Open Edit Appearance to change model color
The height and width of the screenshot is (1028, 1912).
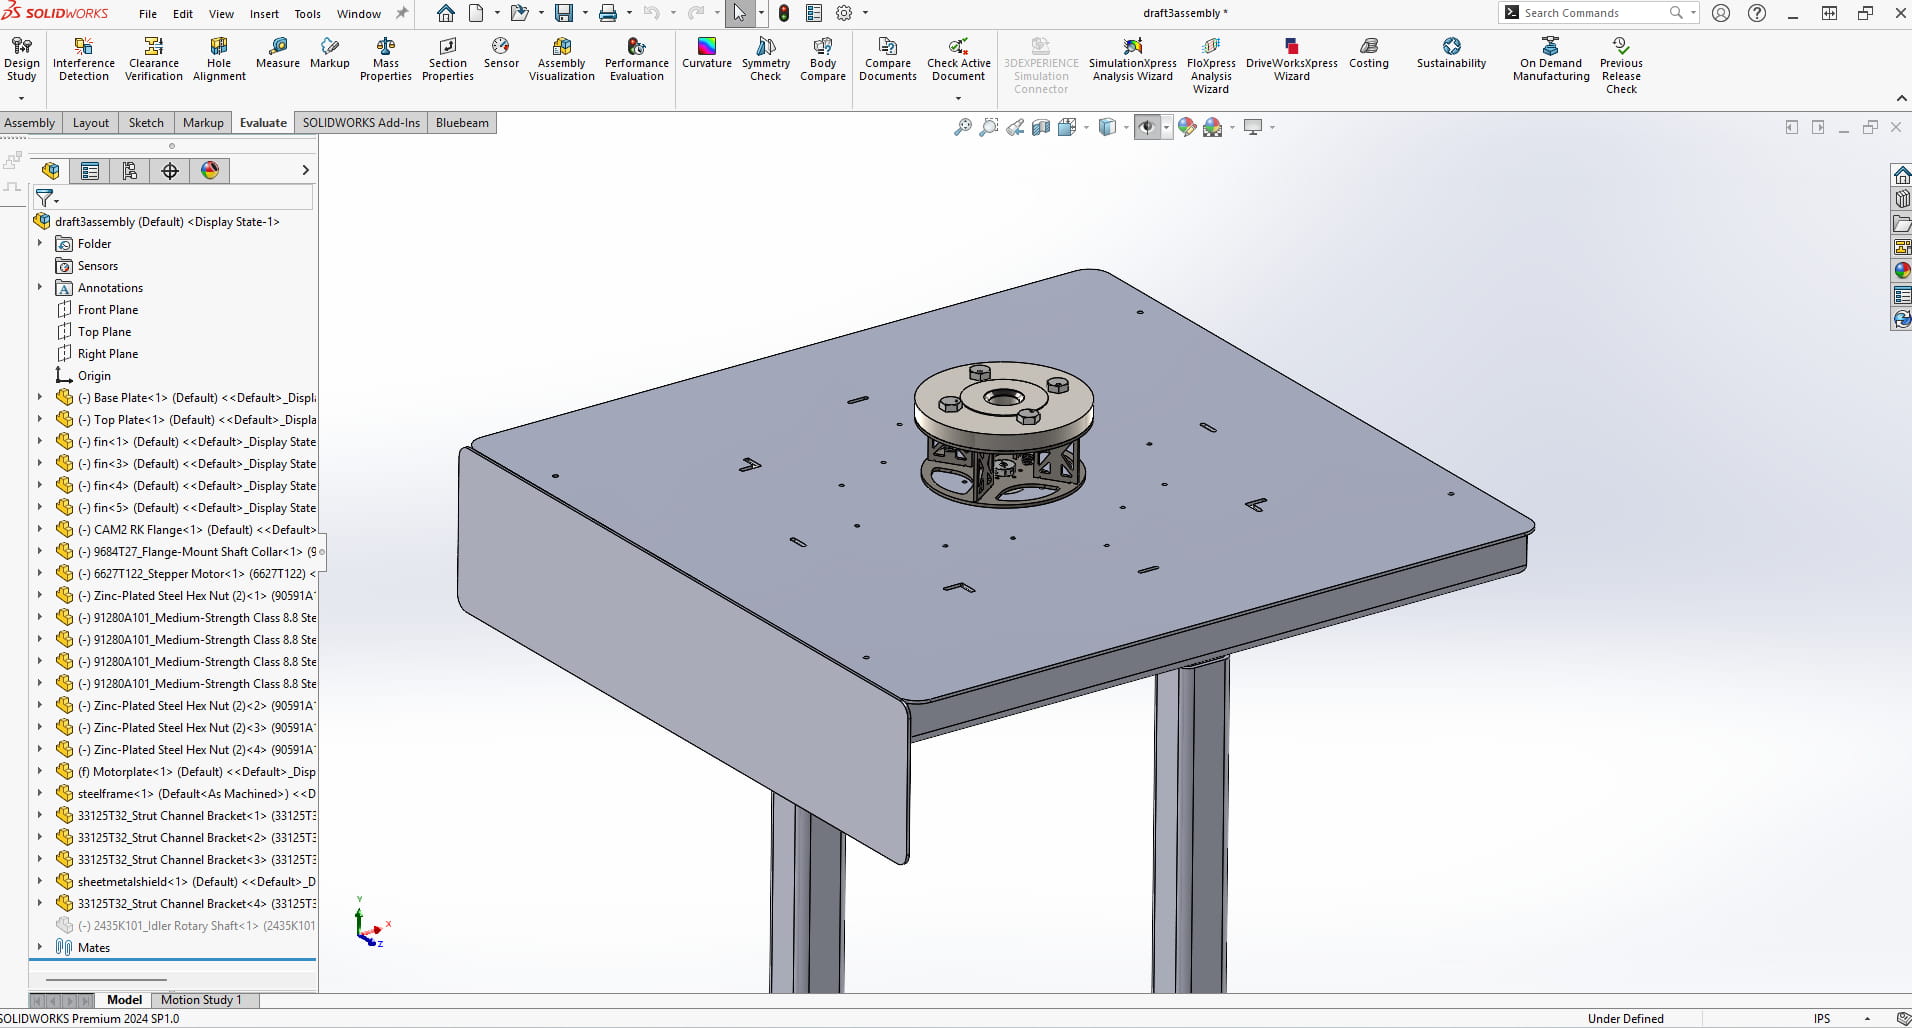coord(1186,127)
